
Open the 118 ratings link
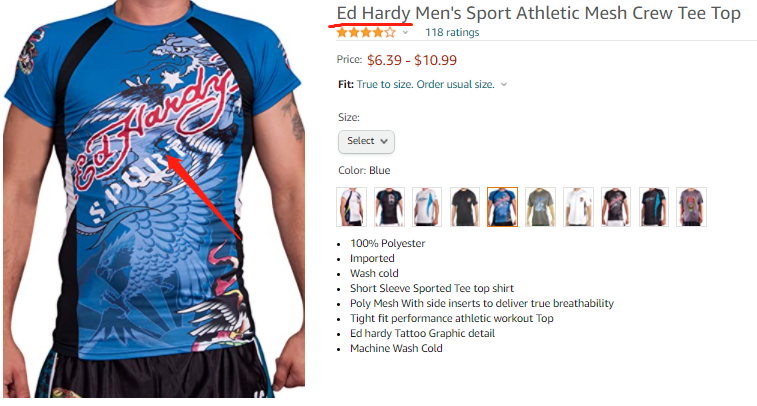point(452,32)
